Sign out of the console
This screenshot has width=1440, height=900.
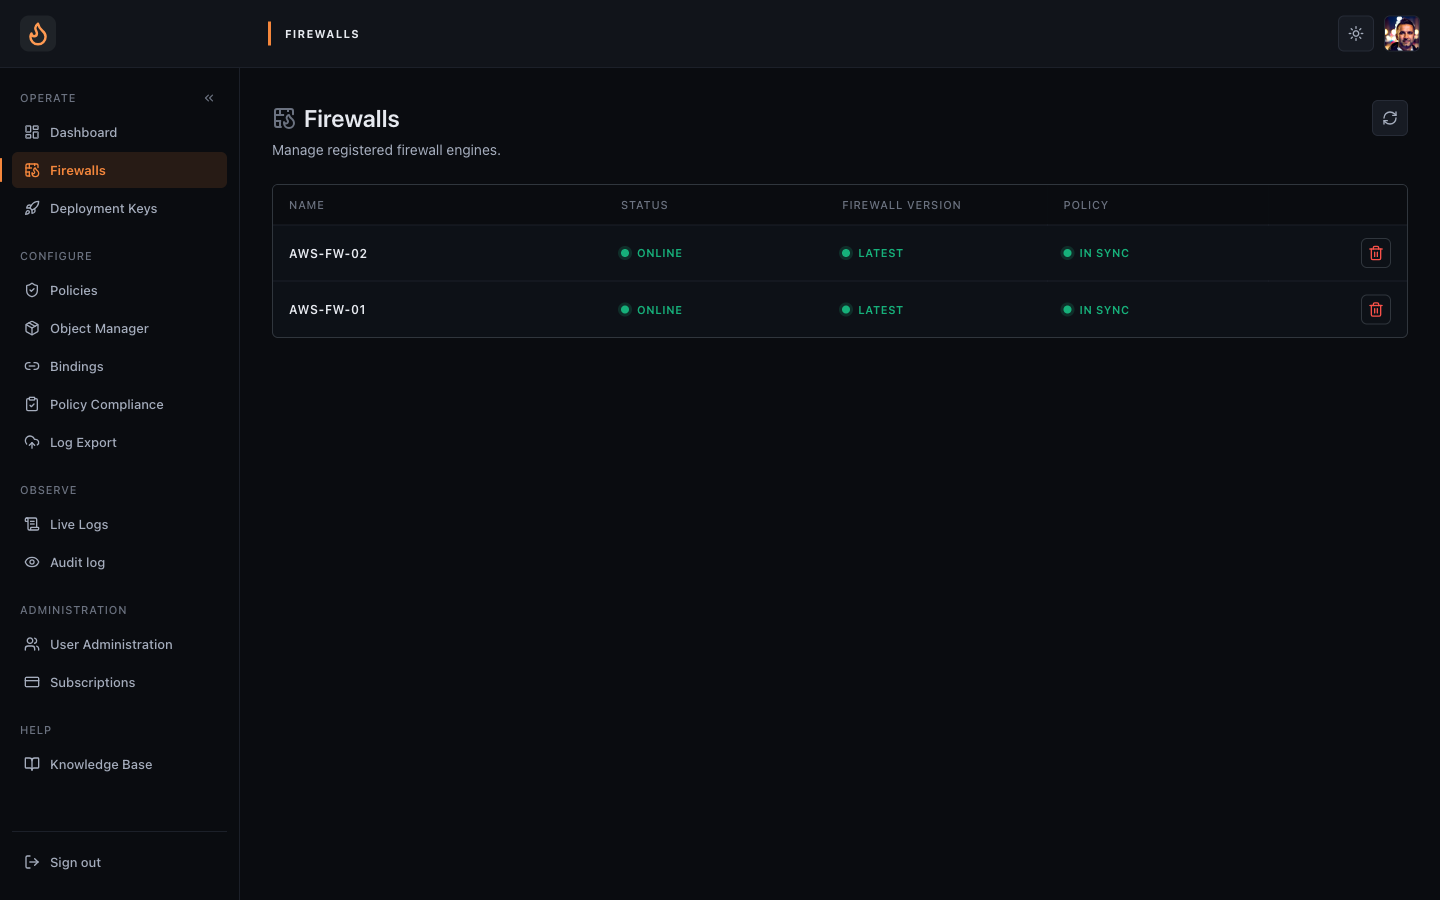coord(119,862)
